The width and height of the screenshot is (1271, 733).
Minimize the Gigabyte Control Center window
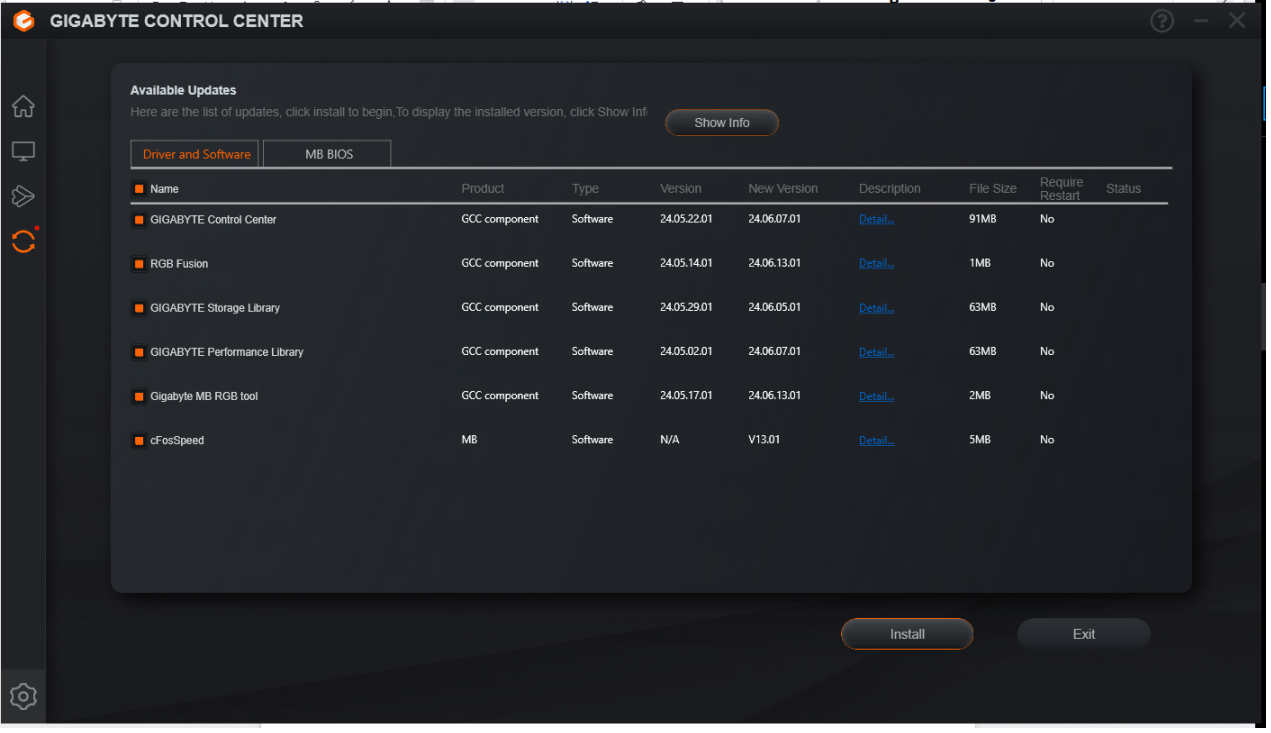[x=1201, y=21]
